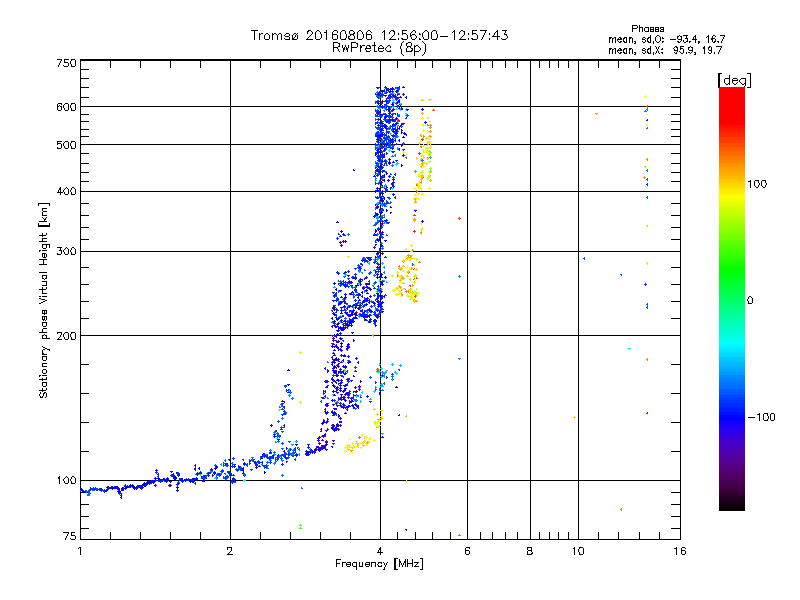Click the colorbar label '-100'

pos(761,417)
